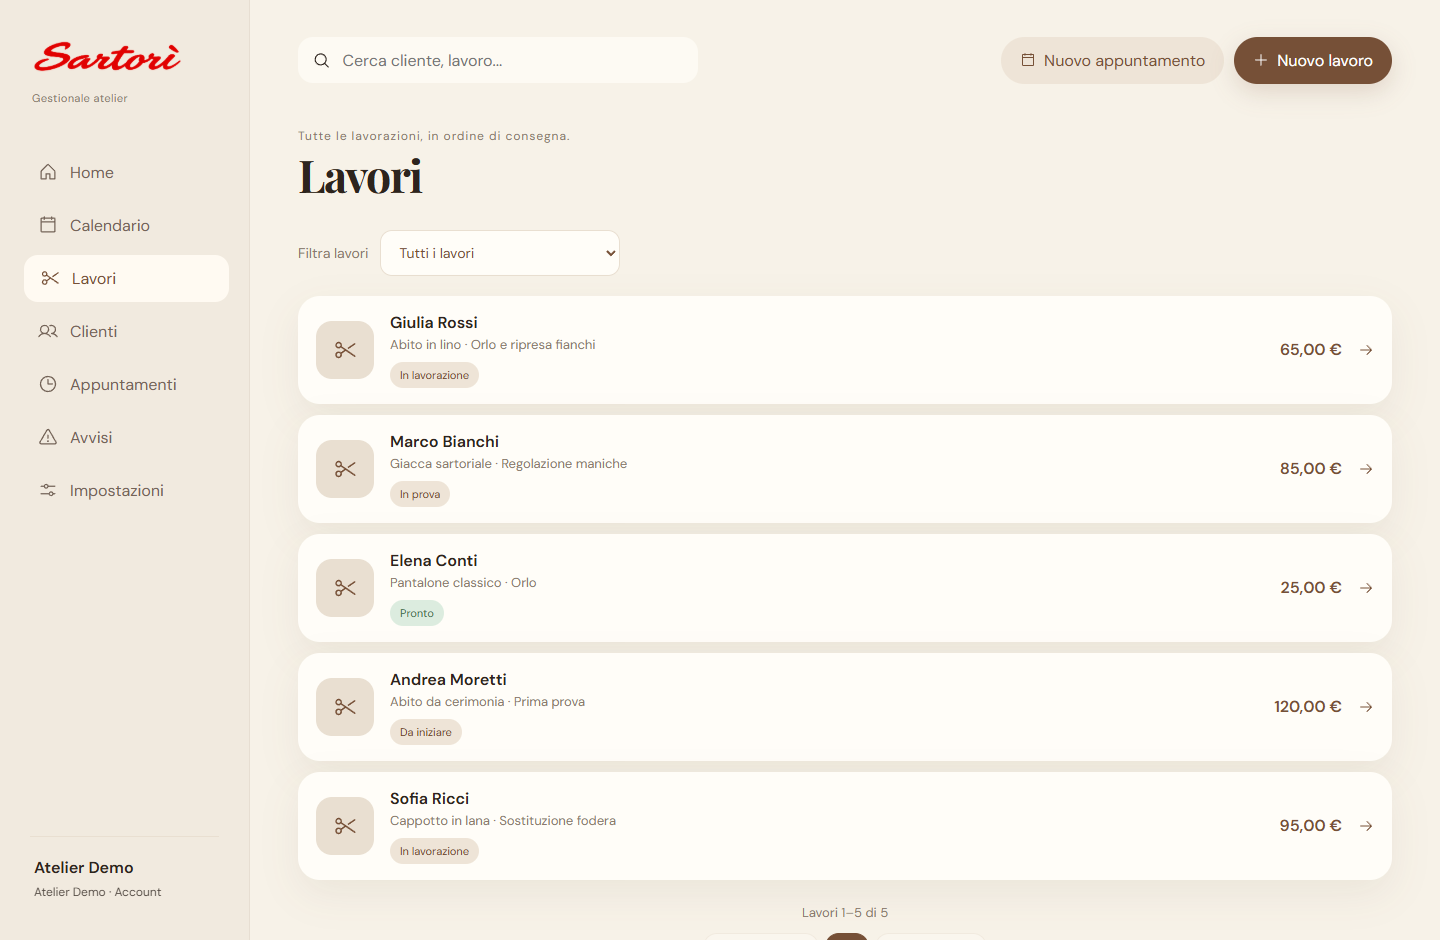The height and width of the screenshot is (940, 1440).
Task: Click the scissors thumbnail for Andrea Moretti
Action: coord(345,707)
